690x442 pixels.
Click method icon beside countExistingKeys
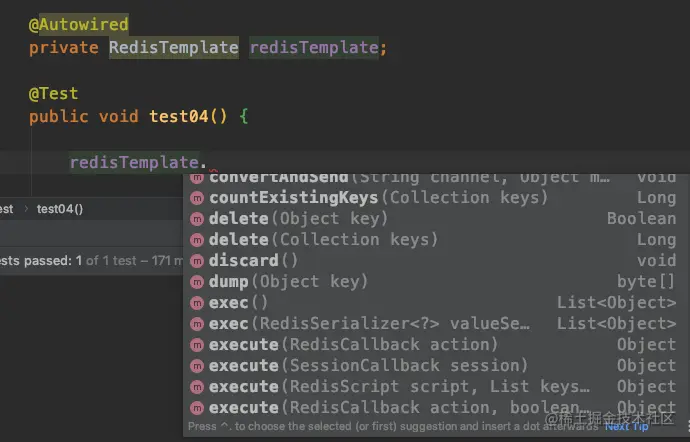(197, 198)
